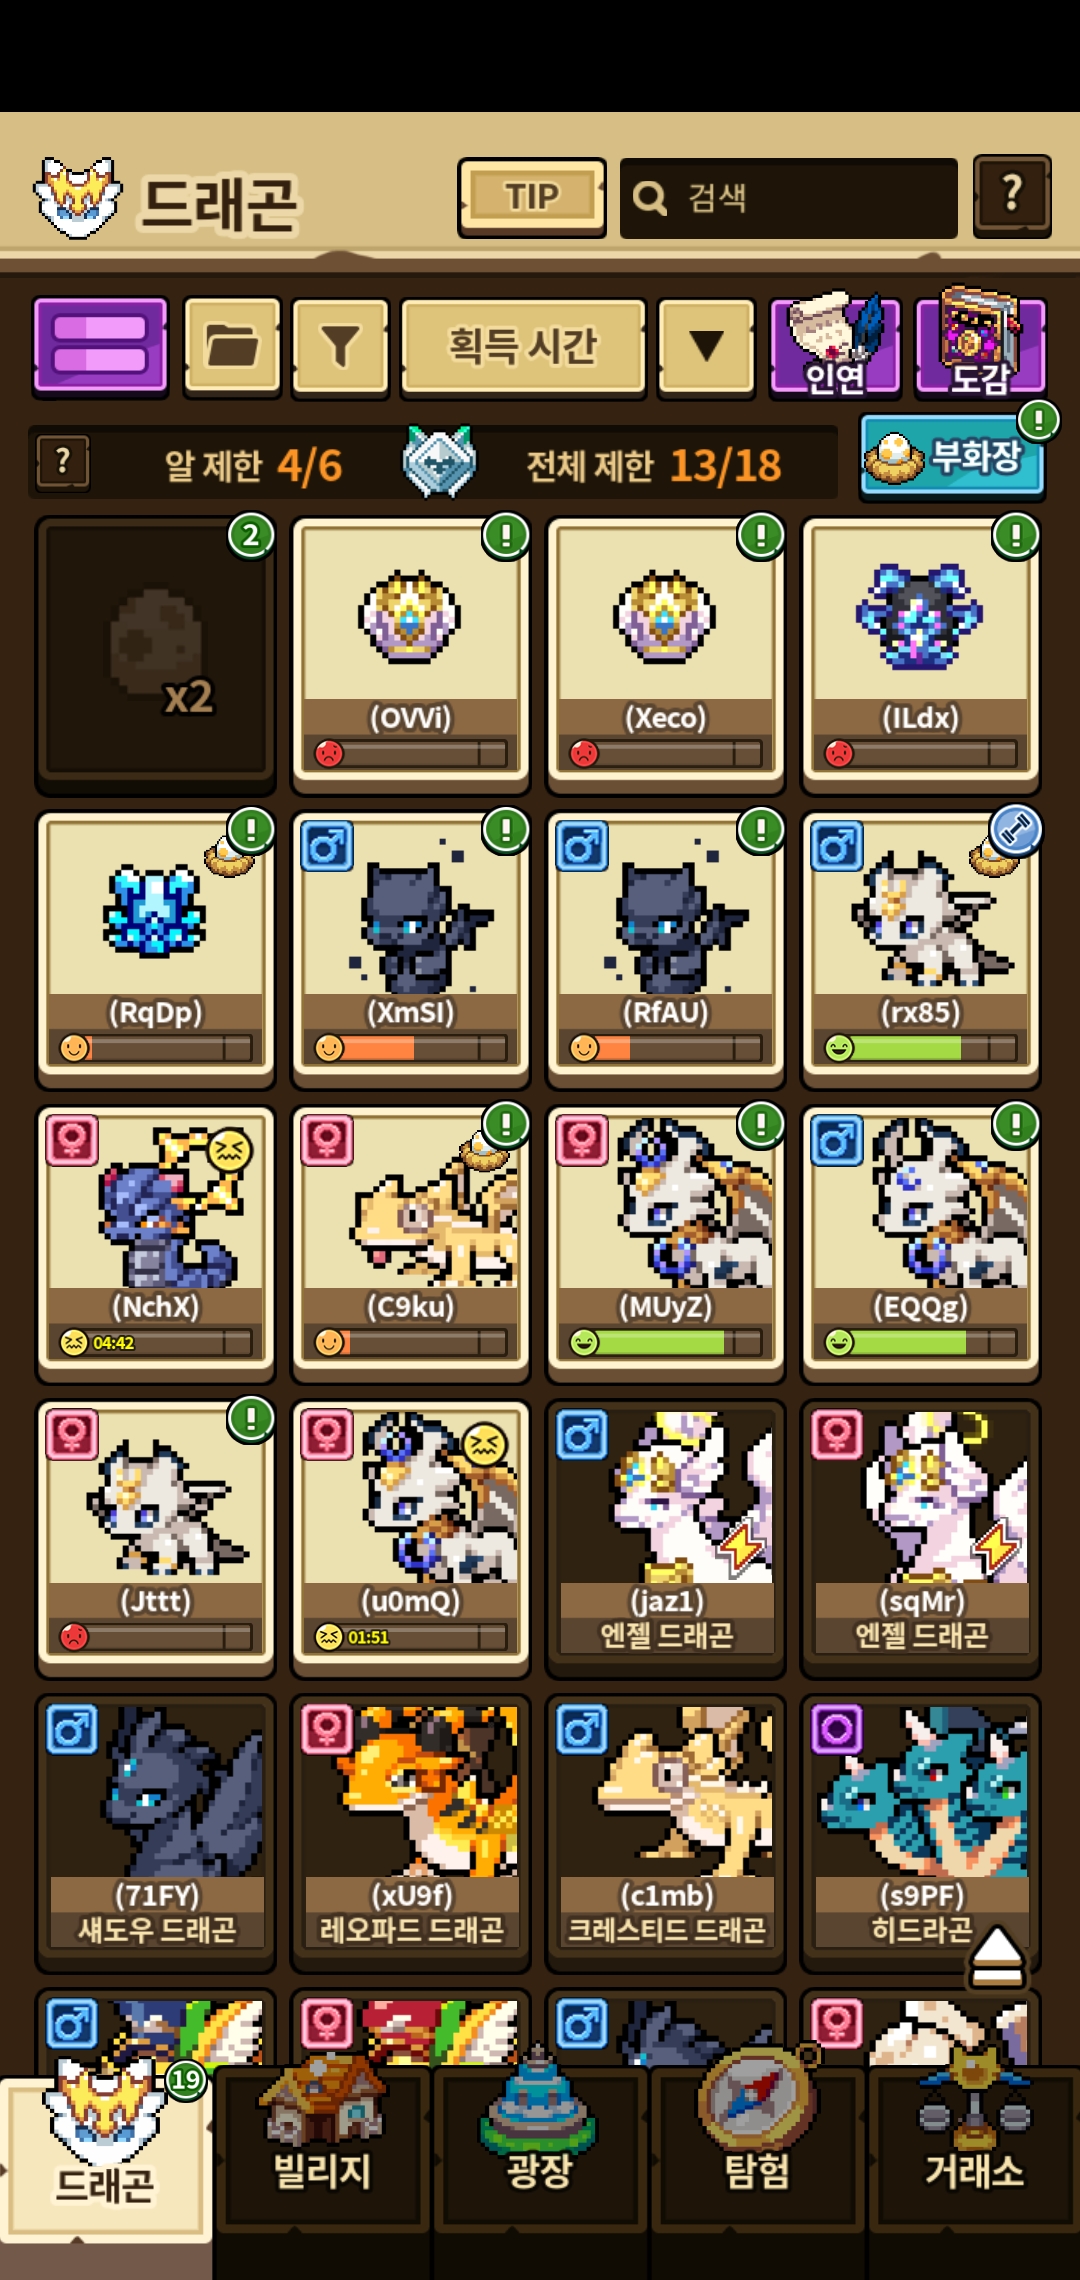Open the funnel filter button
The width and height of the screenshot is (1080, 2280).
coord(340,346)
